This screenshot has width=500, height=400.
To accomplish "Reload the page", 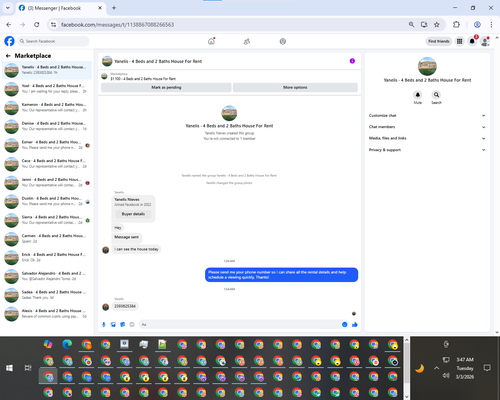I will tap(37, 24).
